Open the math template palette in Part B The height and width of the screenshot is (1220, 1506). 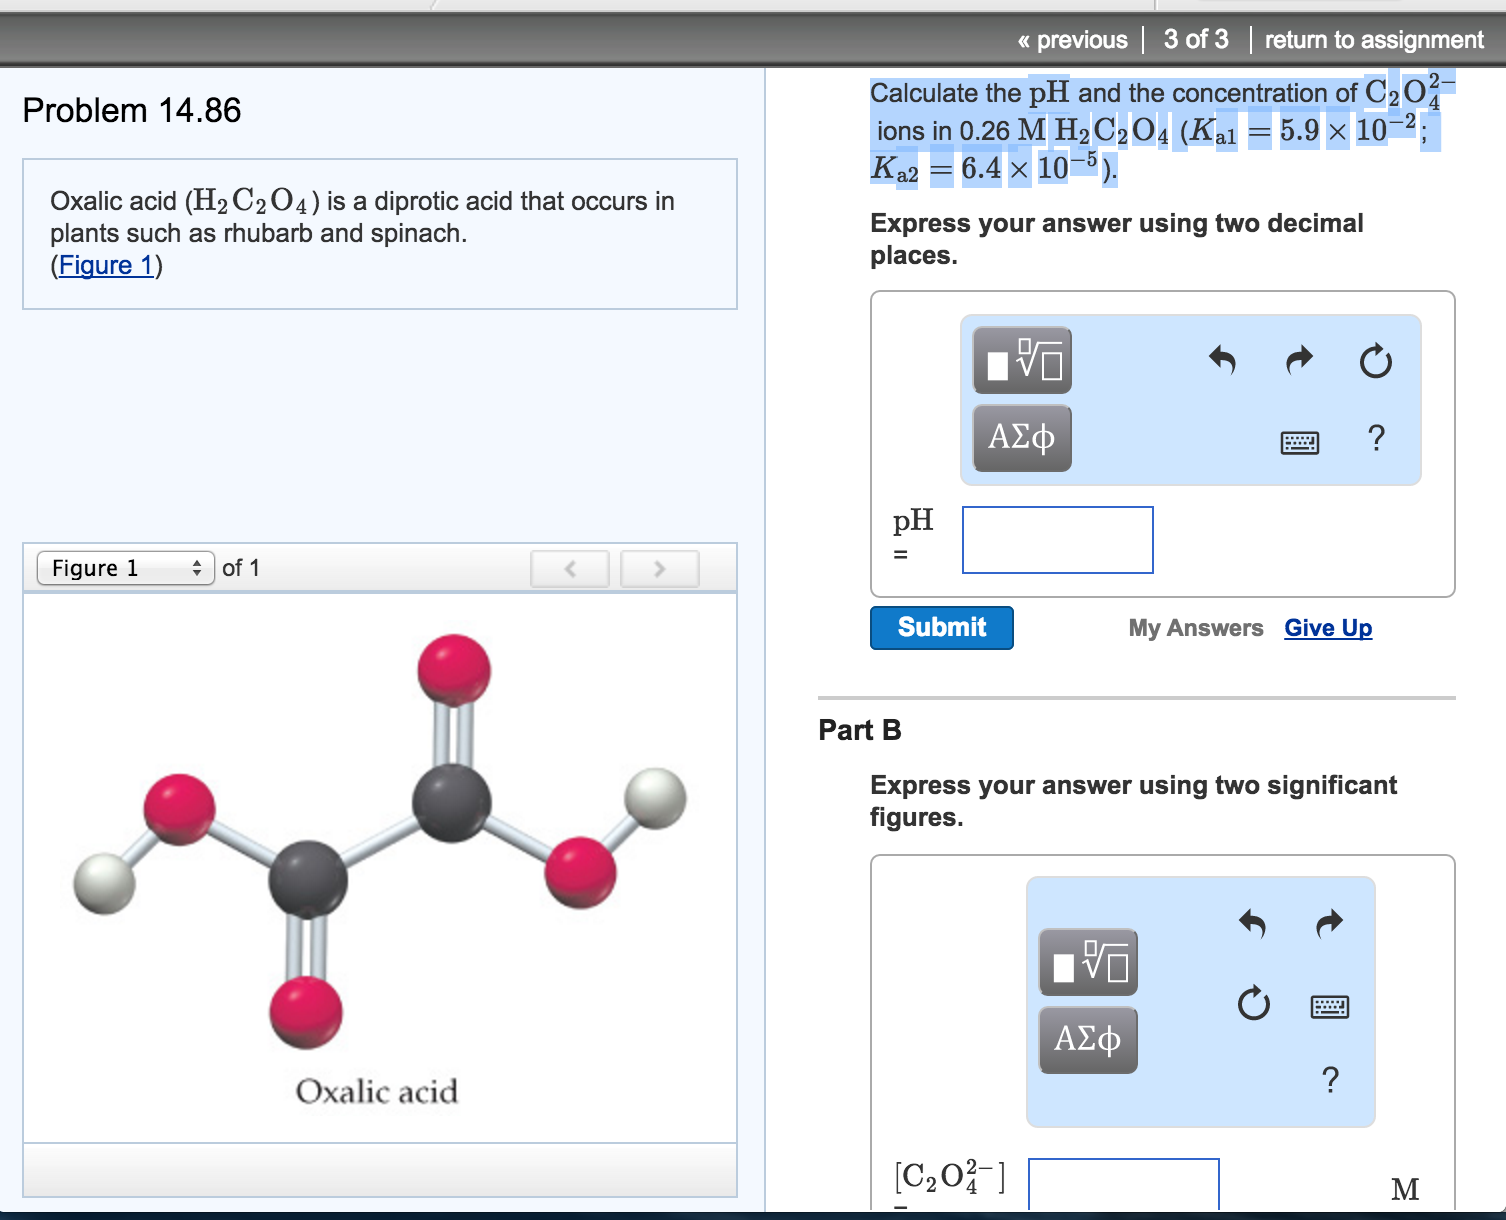1088,963
